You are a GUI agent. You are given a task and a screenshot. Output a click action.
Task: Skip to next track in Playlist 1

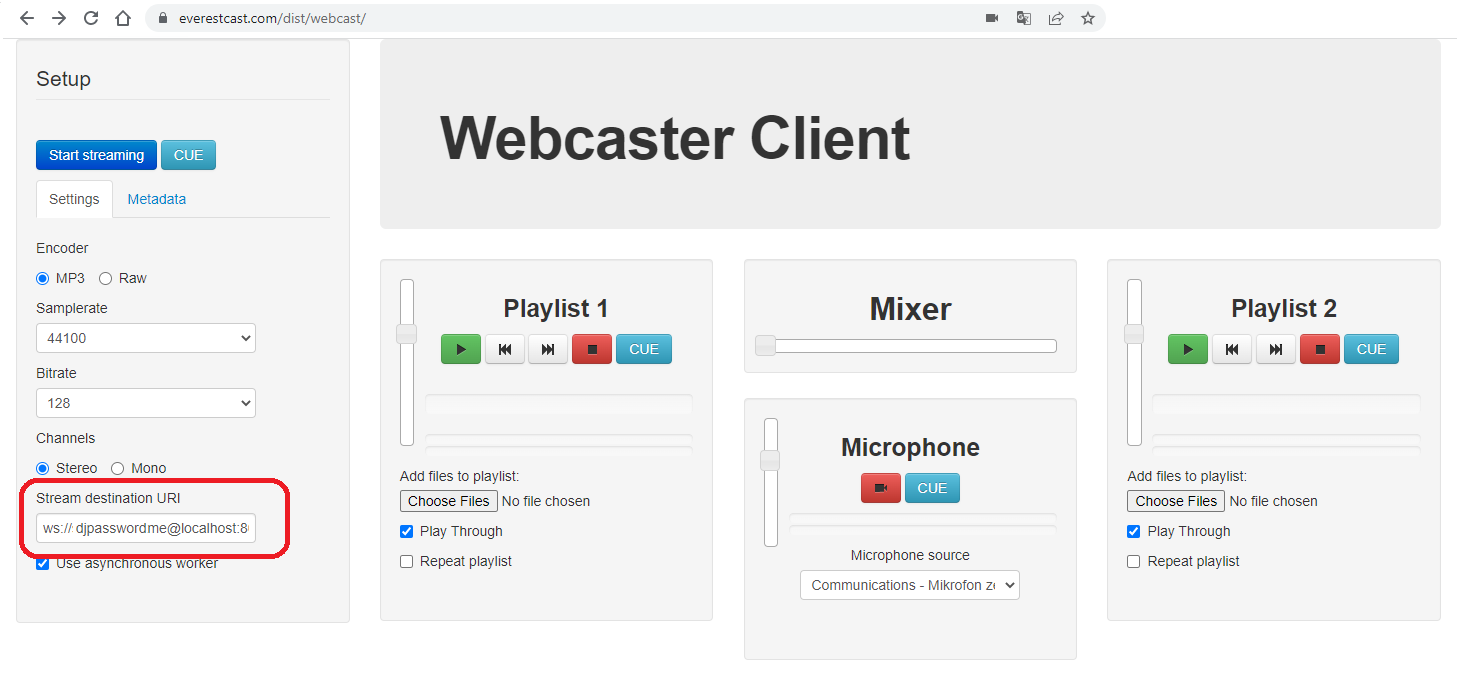pyautogui.click(x=548, y=349)
